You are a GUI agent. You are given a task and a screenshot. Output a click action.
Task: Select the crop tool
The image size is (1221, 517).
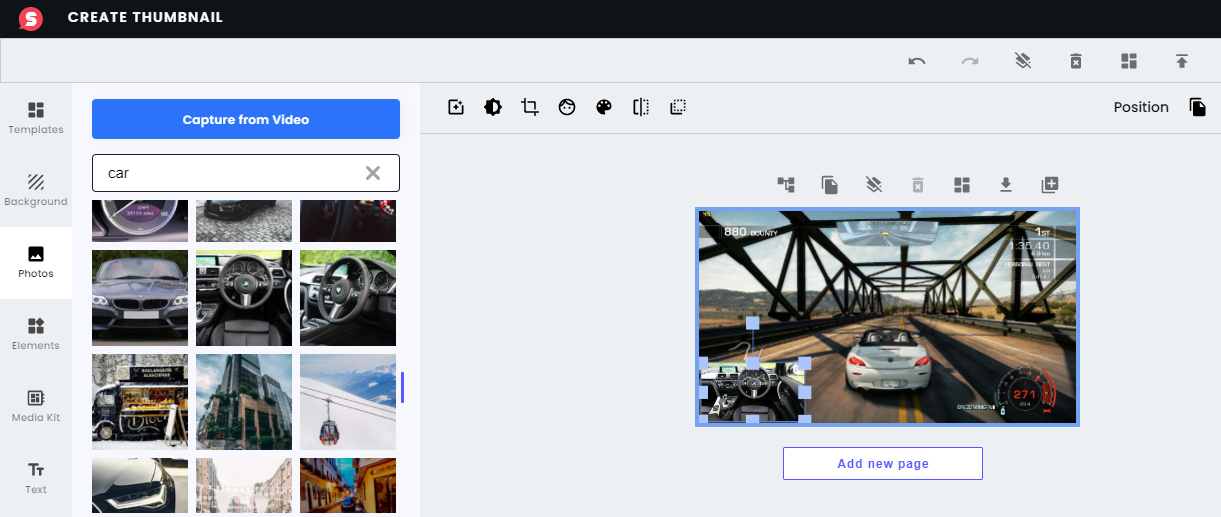click(530, 107)
